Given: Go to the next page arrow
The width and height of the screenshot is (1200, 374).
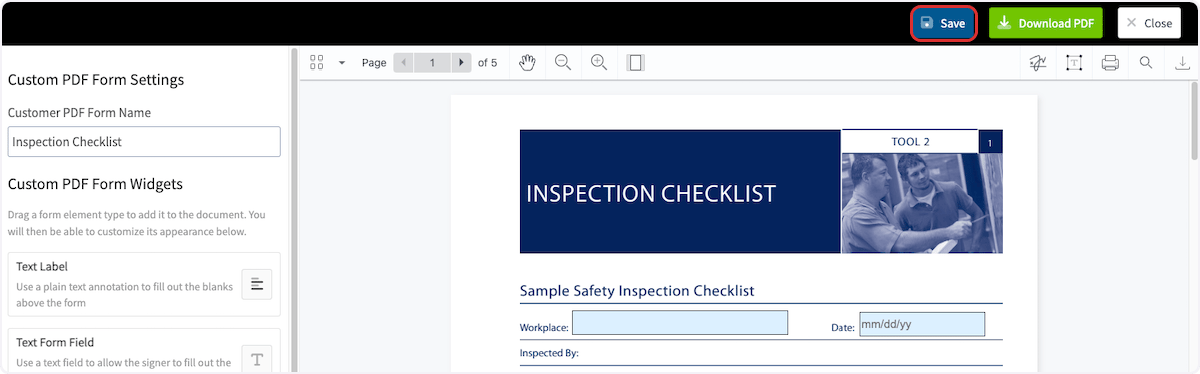Looking at the screenshot, I should pyautogui.click(x=461, y=62).
